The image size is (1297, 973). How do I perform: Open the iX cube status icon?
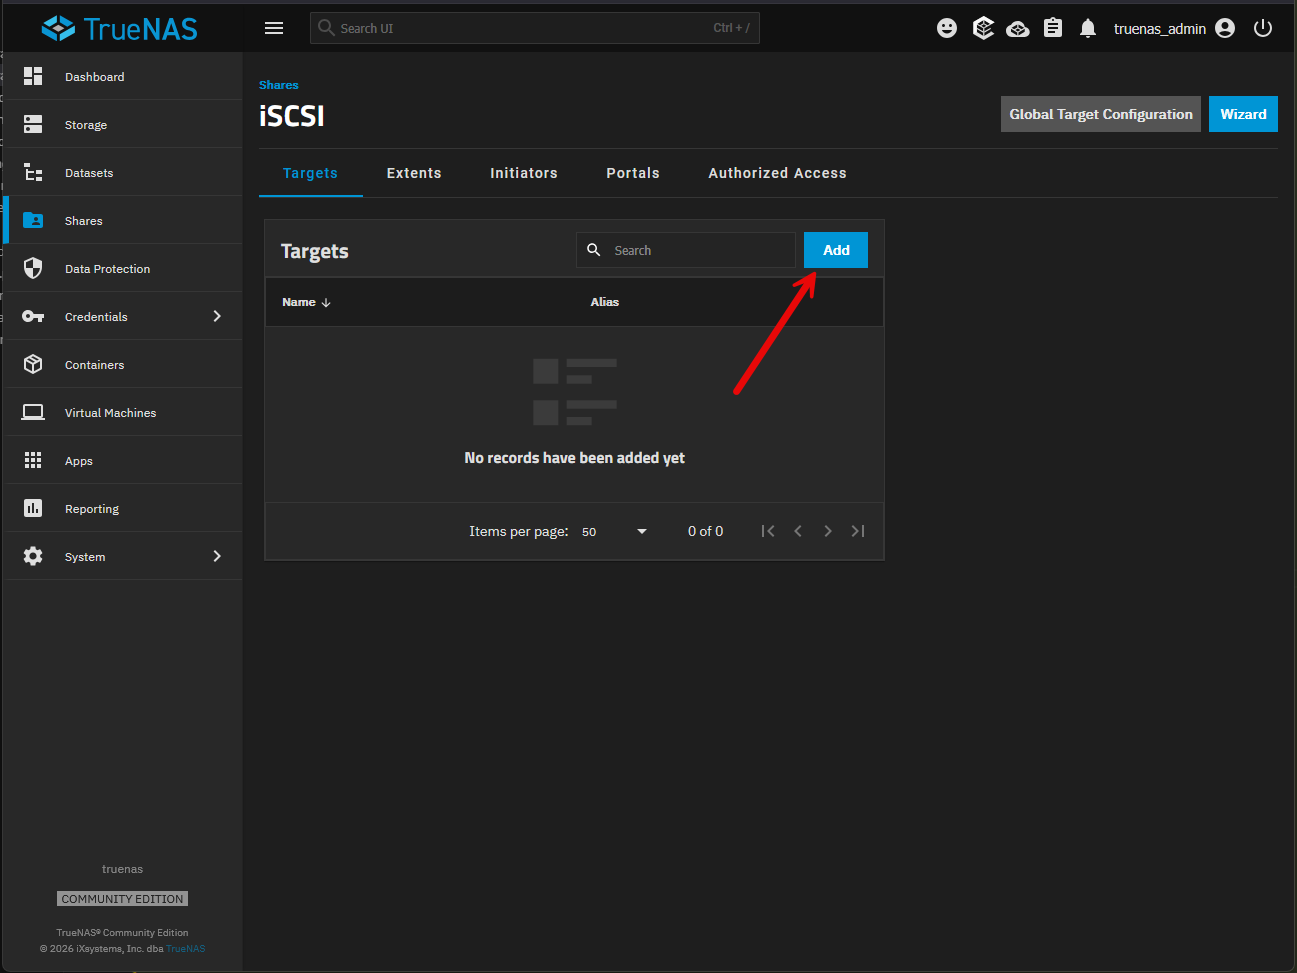pos(983,28)
